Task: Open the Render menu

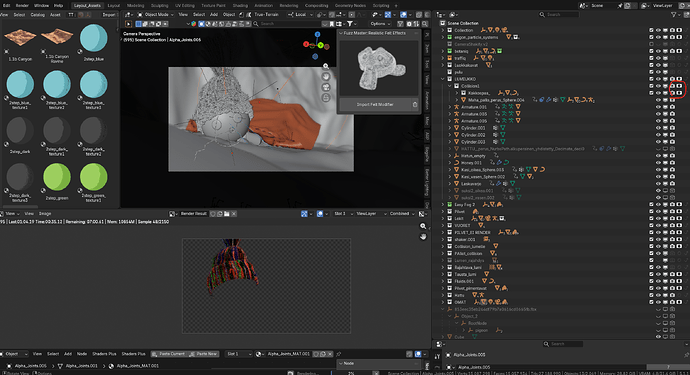Action: (x=22, y=6)
